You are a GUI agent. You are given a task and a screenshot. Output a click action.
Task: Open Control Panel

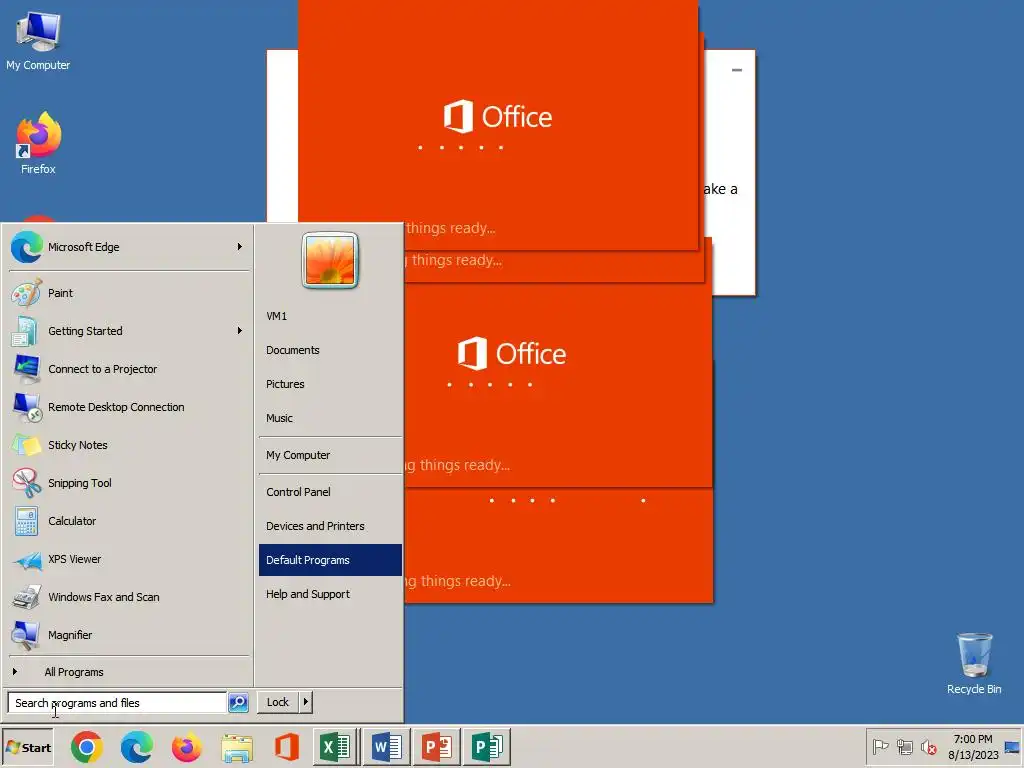[330, 492]
